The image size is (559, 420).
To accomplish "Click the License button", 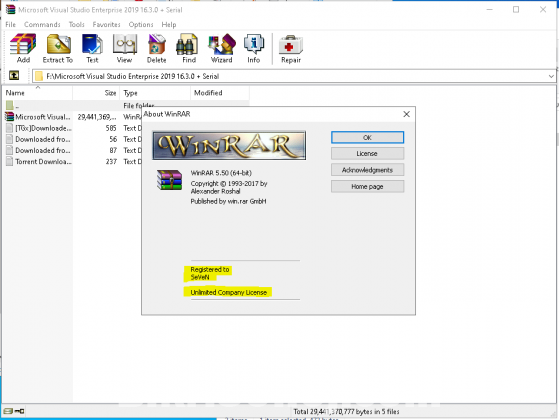I will (367, 154).
